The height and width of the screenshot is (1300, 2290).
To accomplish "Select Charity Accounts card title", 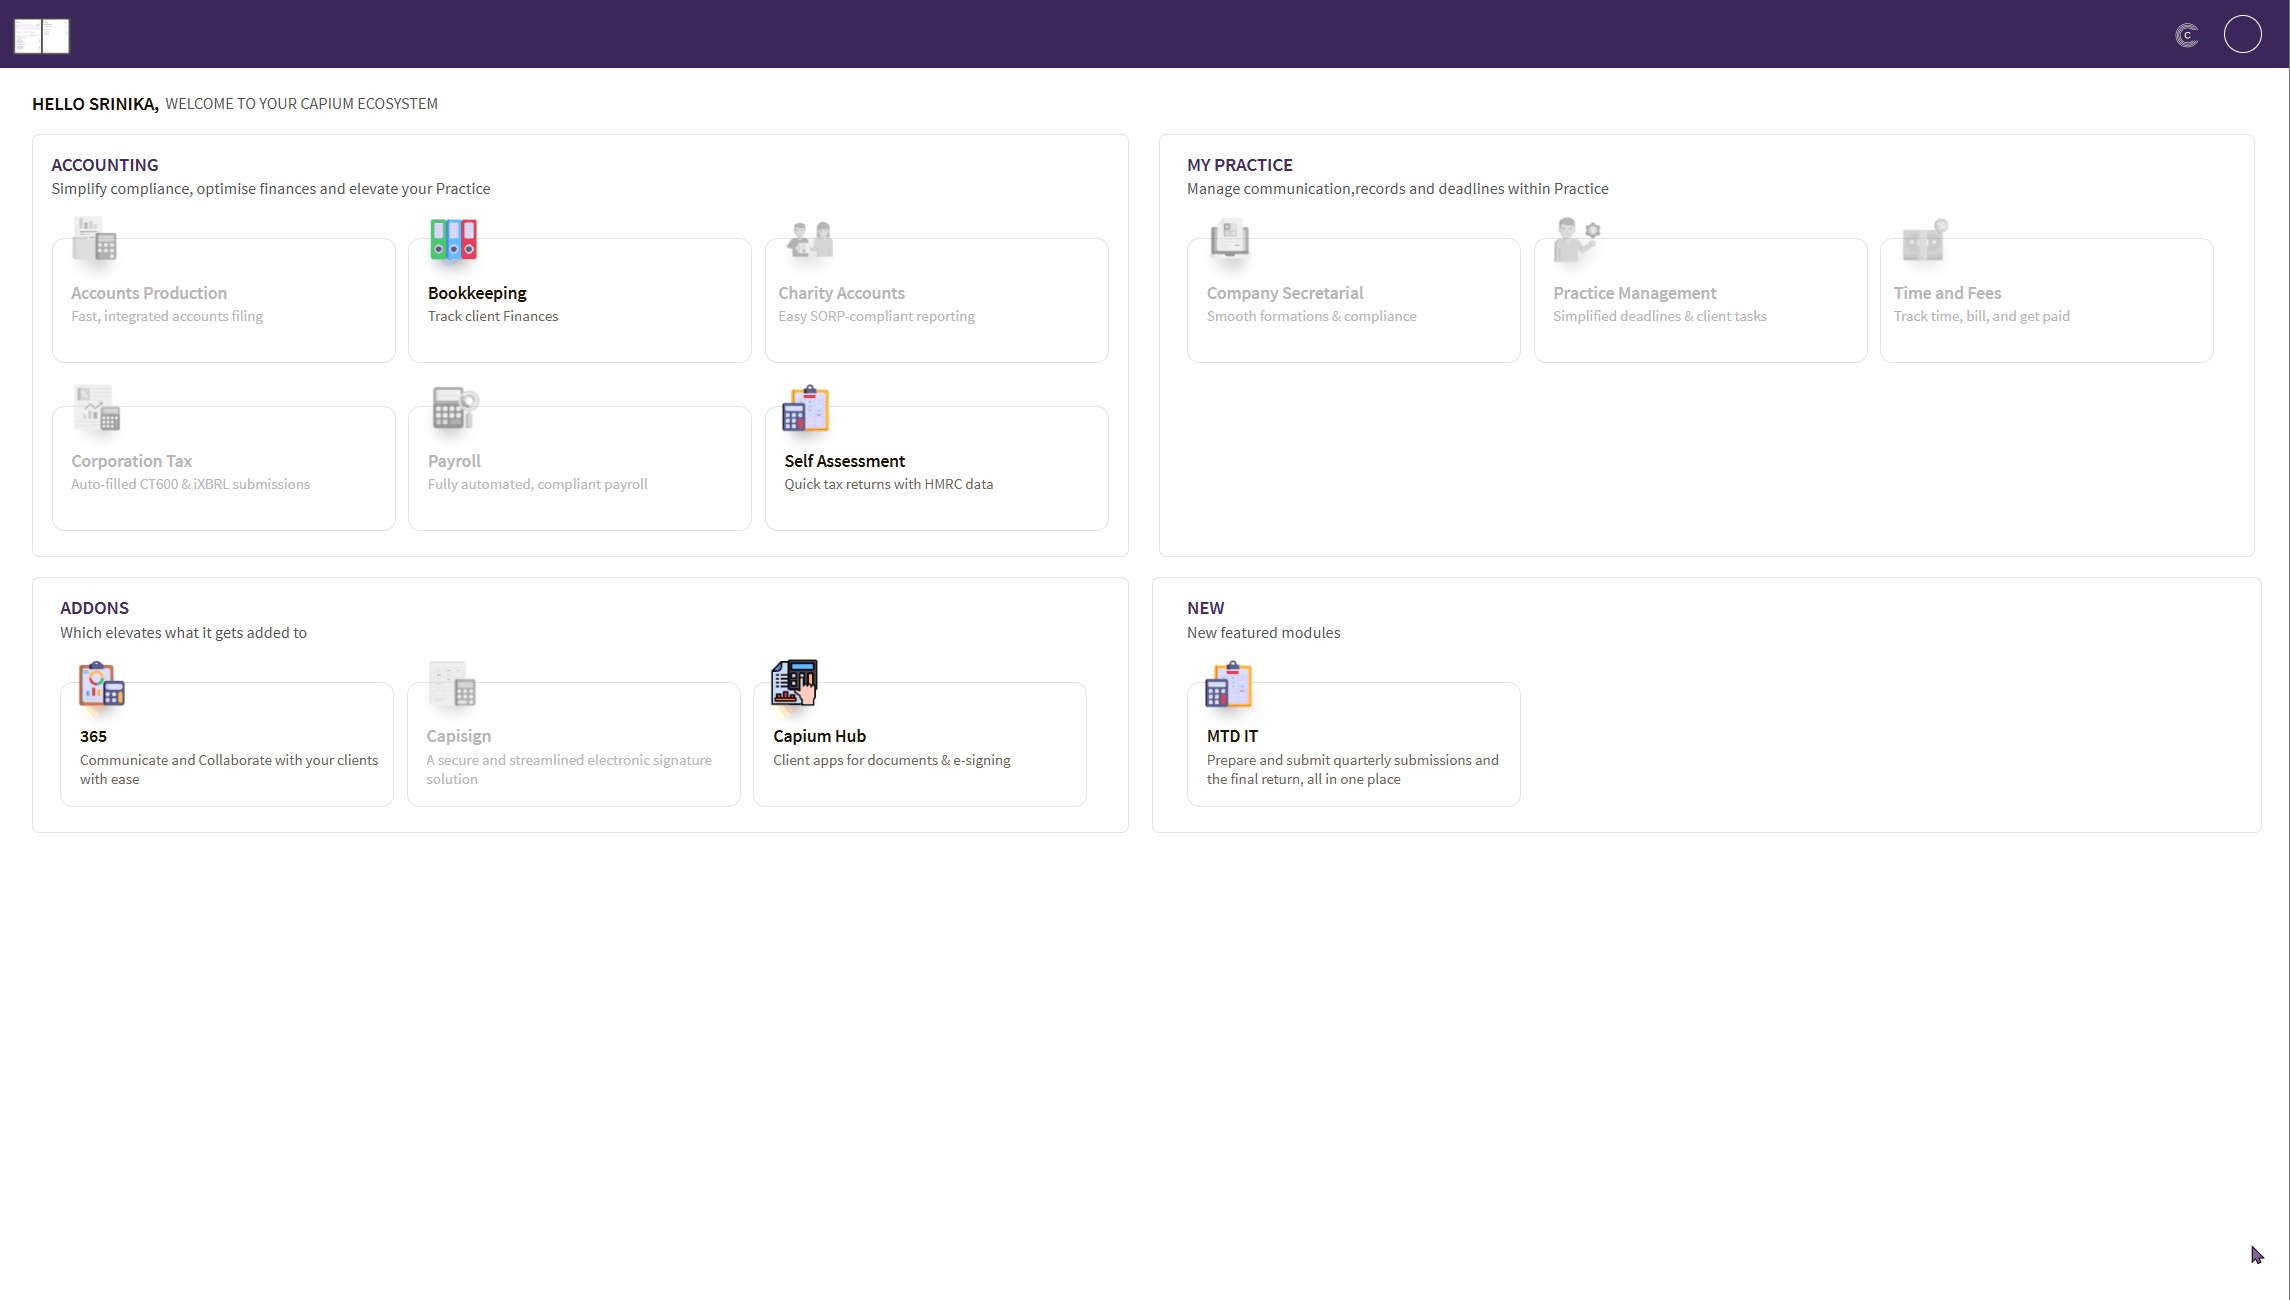I will (841, 293).
